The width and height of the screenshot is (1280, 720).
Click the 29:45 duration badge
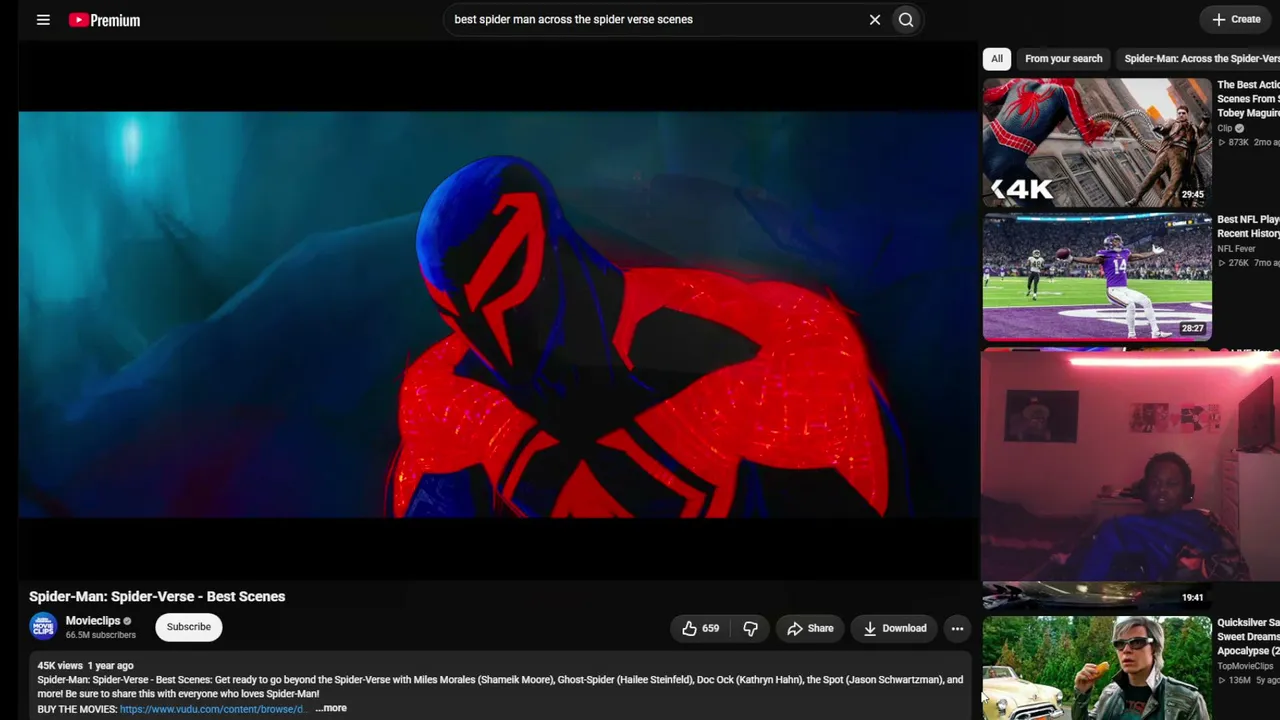click(1192, 195)
